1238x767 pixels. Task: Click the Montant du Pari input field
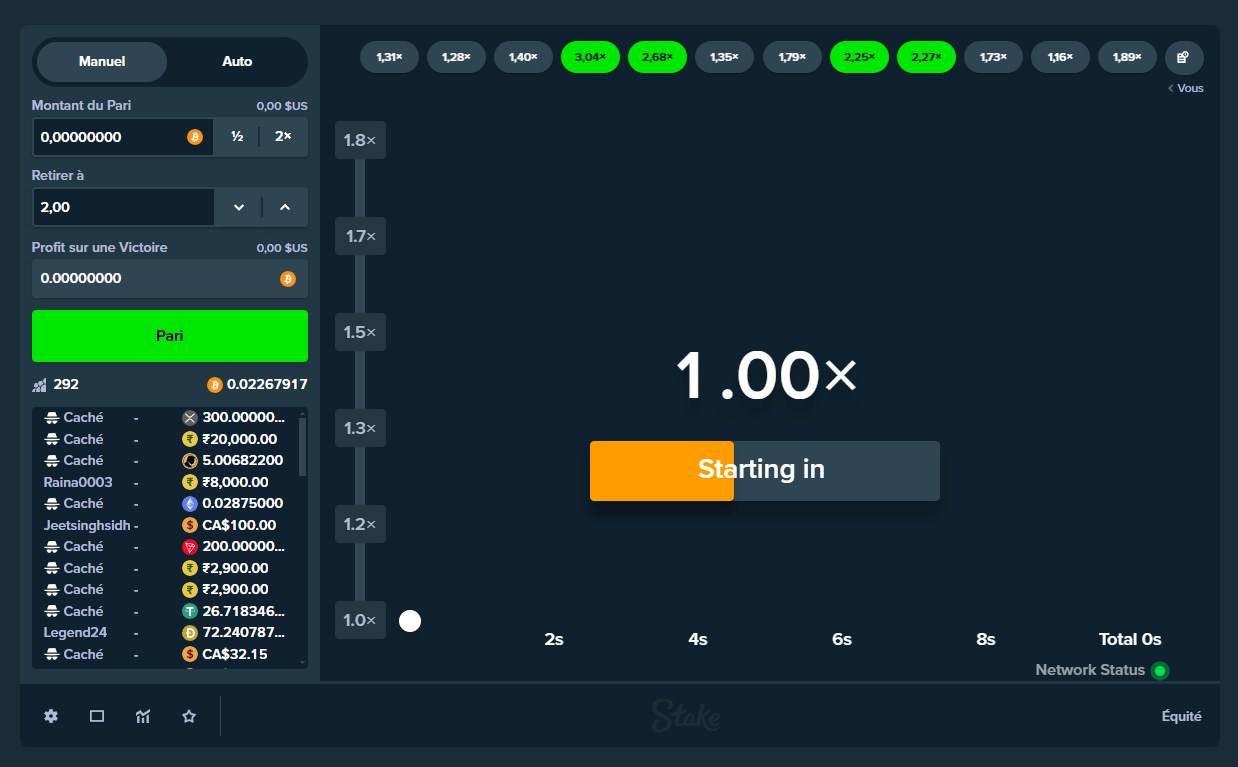[x=110, y=137]
